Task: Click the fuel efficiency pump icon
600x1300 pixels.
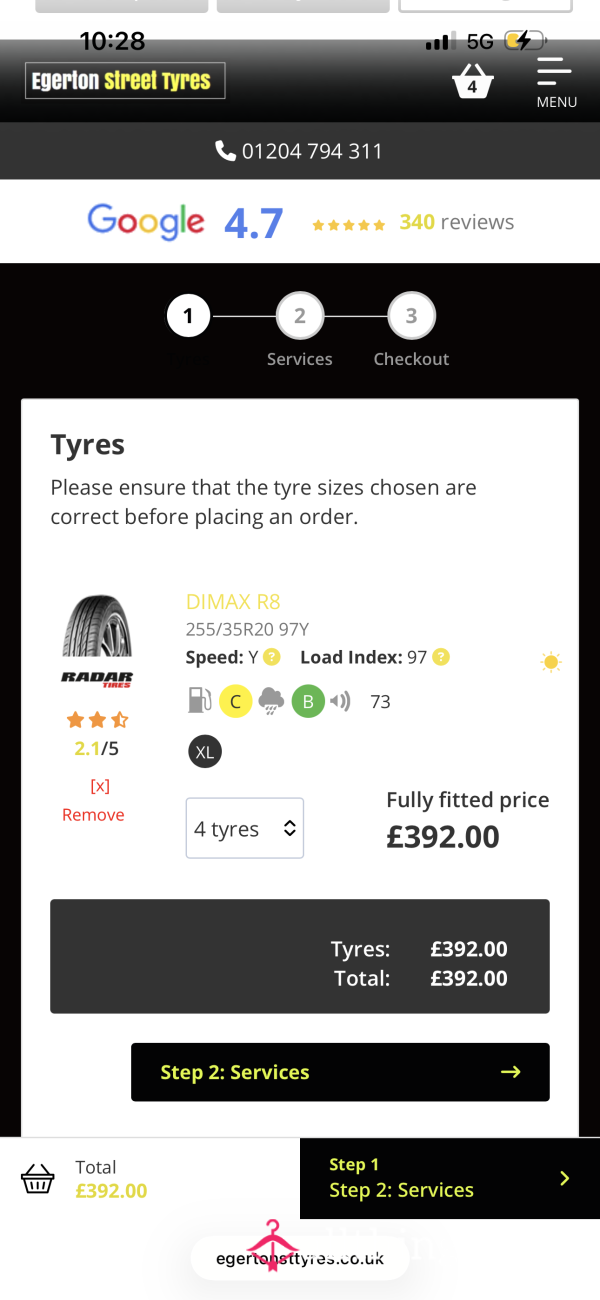Action: pos(200,701)
